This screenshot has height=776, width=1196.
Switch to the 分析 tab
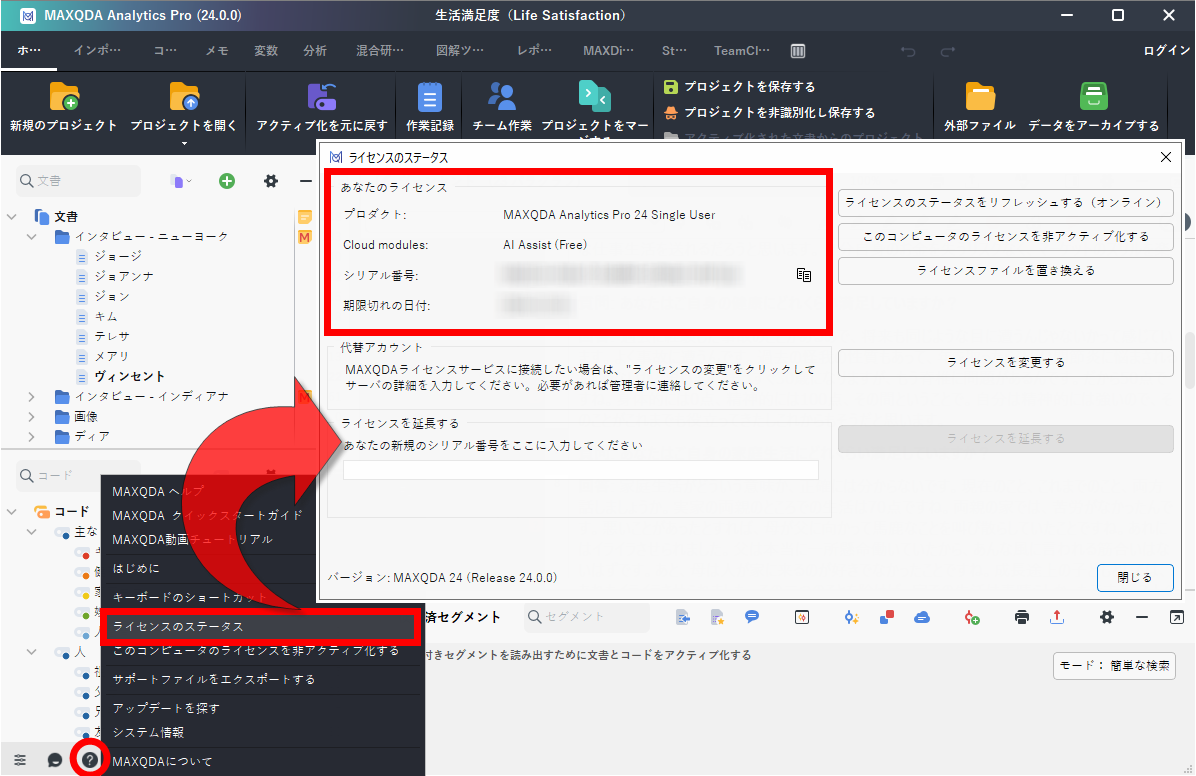(x=315, y=50)
